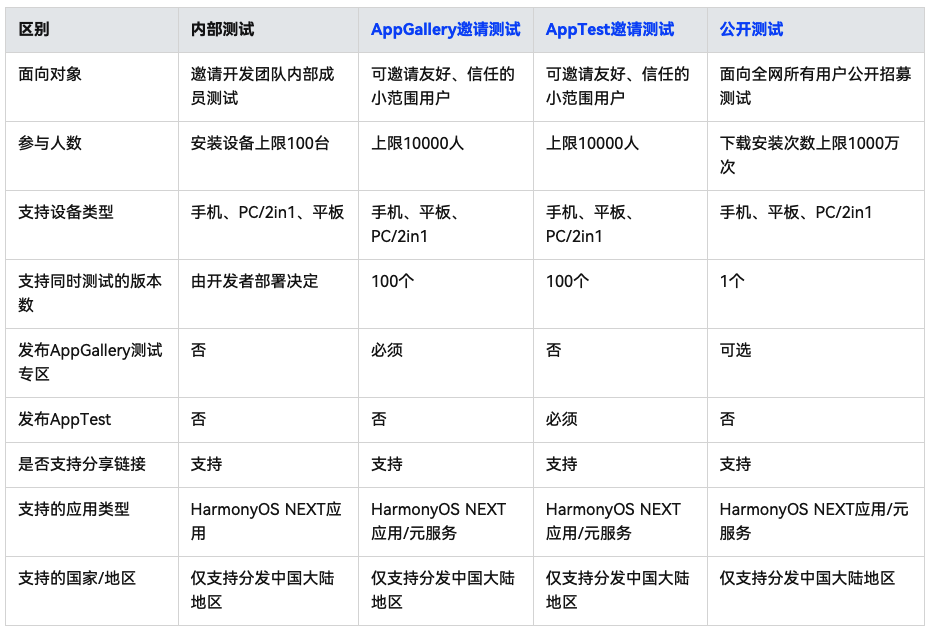Click the cell 面向全网所有用户公开招募测试
The width and height of the screenshot is (931, 632).
pyautogui.click(x=815, y=86)
